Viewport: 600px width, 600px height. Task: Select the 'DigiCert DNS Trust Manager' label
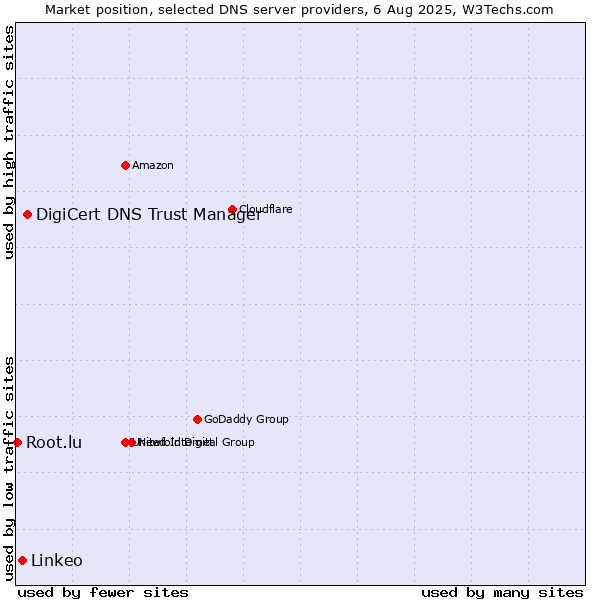(149, 215)
